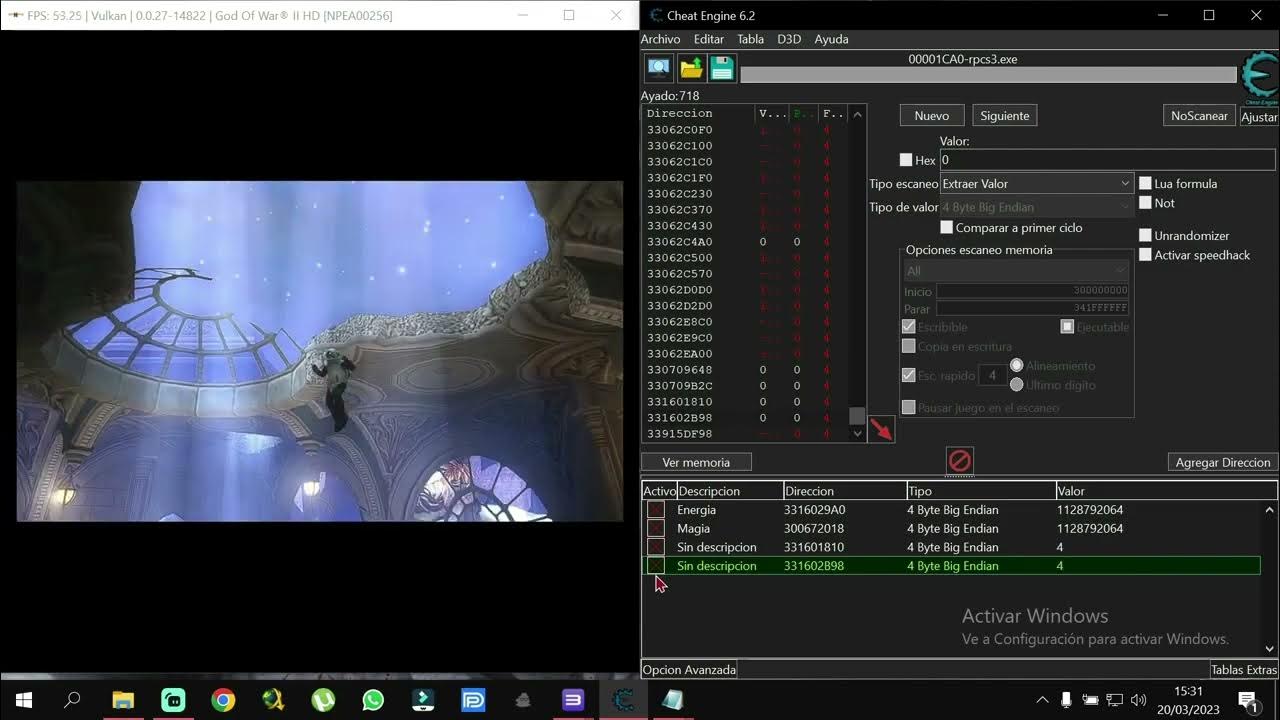Click the Ajustar settings label
Screen dimensions: 1280x720
pos(1259,117)
